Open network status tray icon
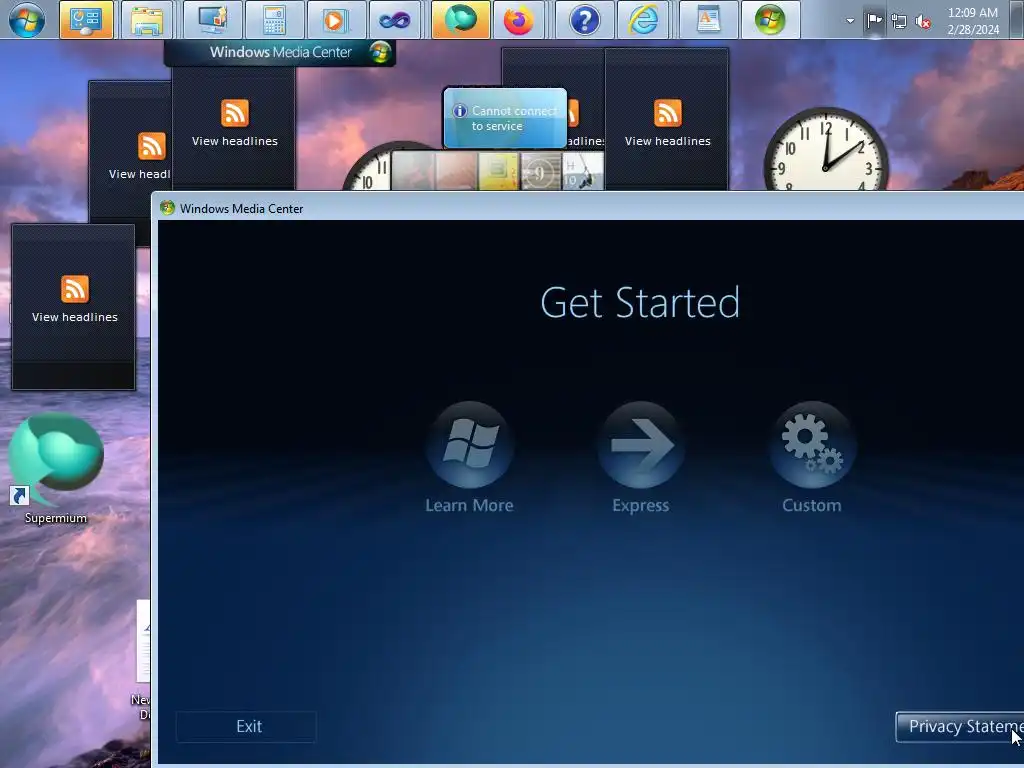This screenshot has width=1024, height=768. [899, 21]
